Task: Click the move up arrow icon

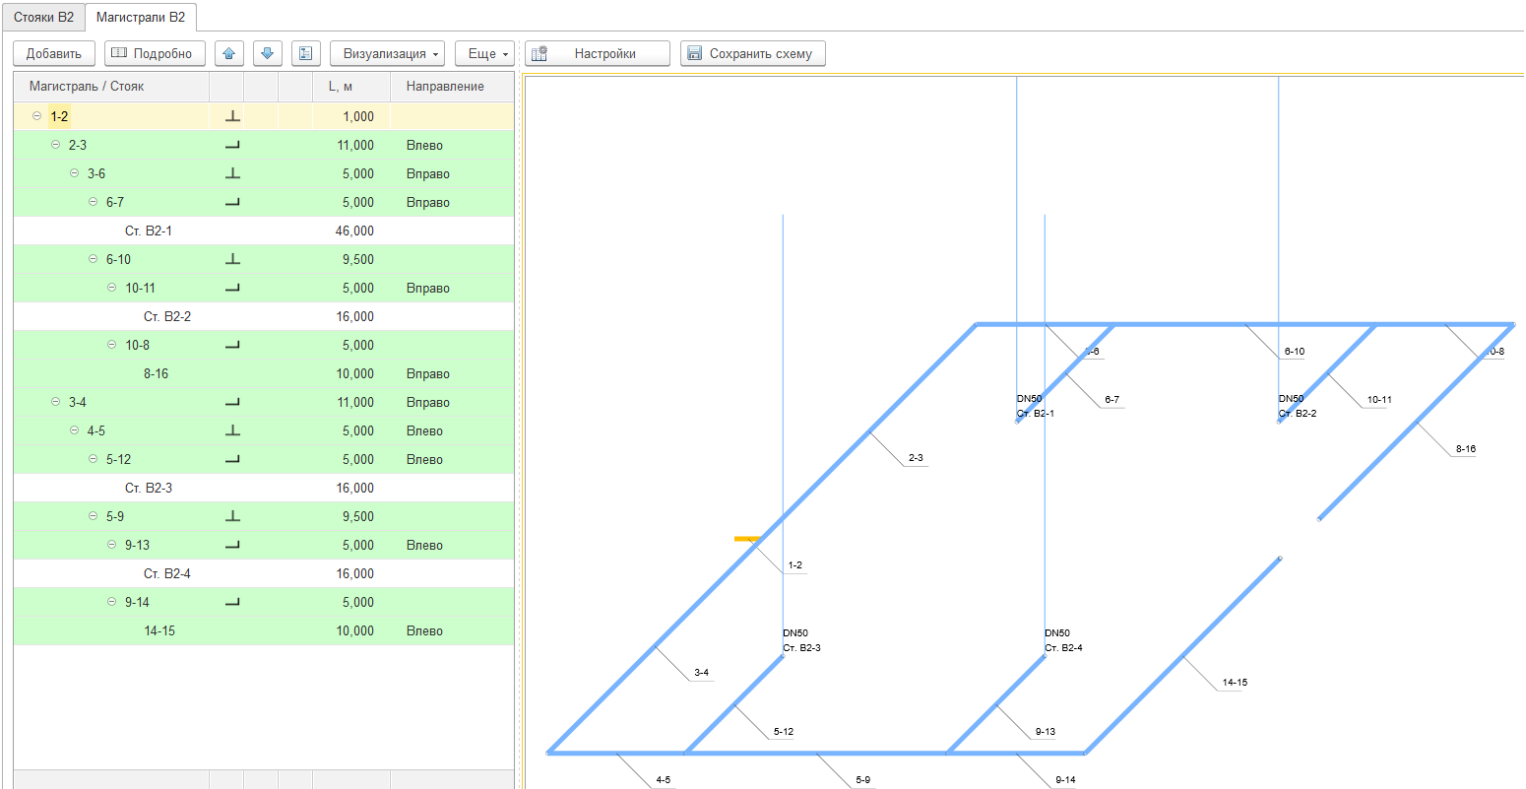Action: (229, 54)
